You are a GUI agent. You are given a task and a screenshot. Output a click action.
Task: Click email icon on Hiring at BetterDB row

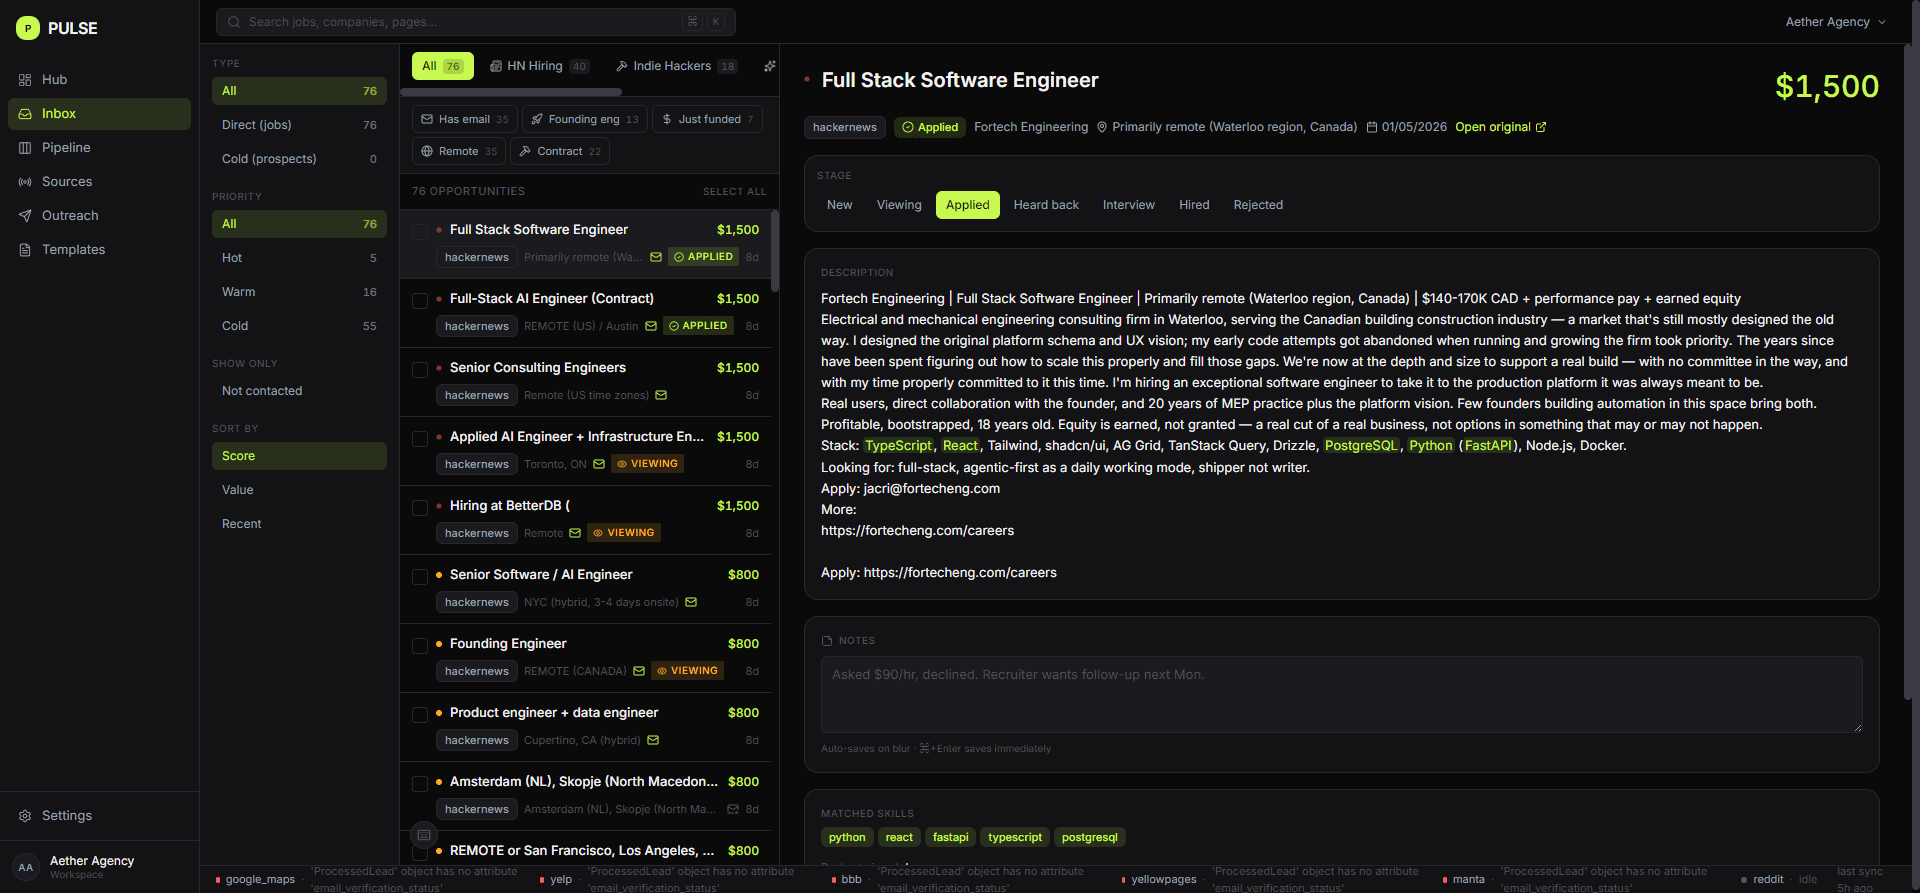(575, 533)
